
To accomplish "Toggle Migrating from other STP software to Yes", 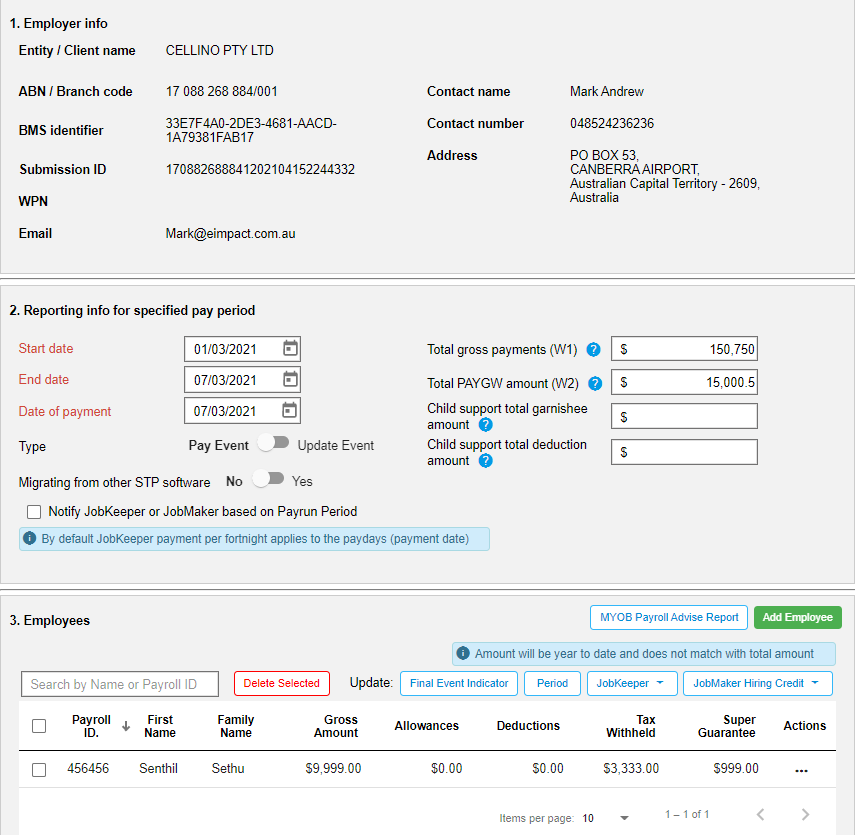I will [270, 479].
